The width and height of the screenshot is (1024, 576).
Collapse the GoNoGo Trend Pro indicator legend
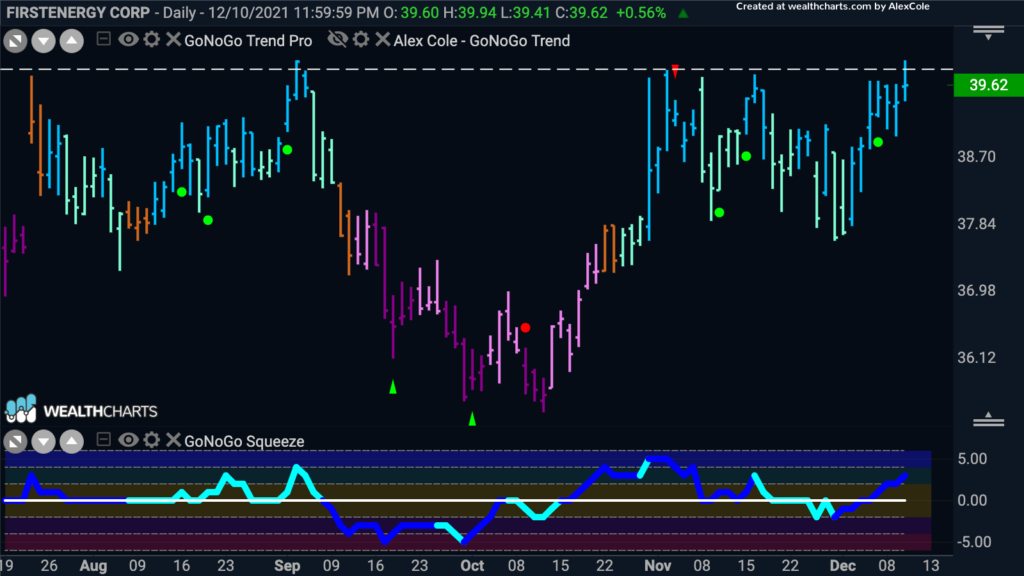tap(103, 39)
